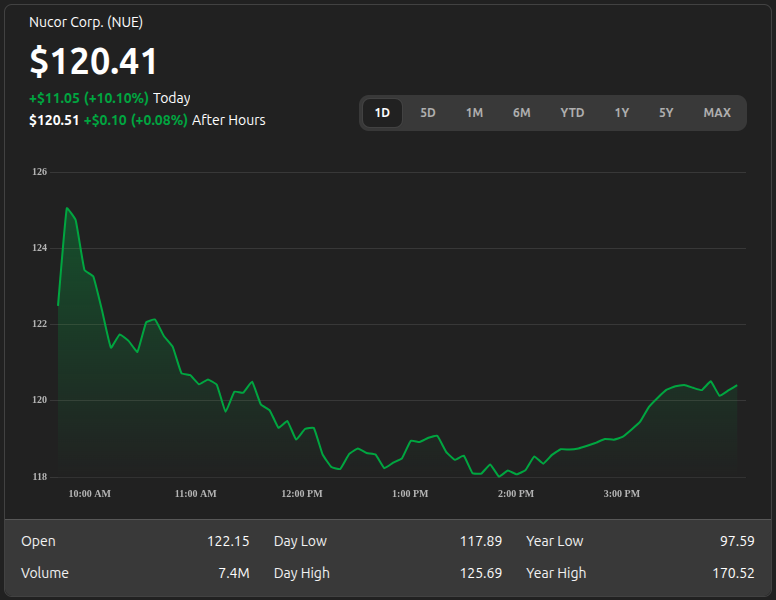Viewport: 776px width, 600px height.
Task: Show the 5Y price history
Action: [666, 113]
